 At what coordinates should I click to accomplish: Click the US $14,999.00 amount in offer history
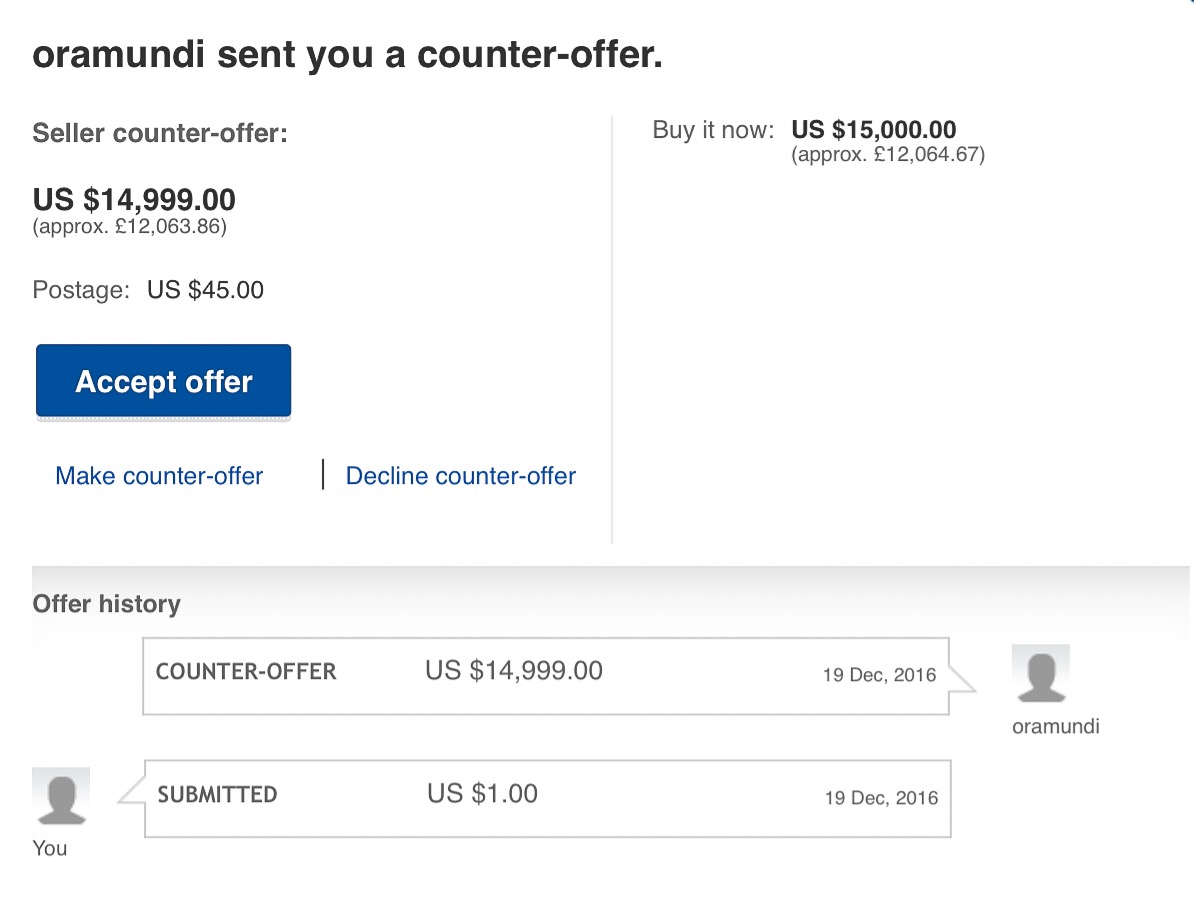pyautogui.click(x=514, y=670)
